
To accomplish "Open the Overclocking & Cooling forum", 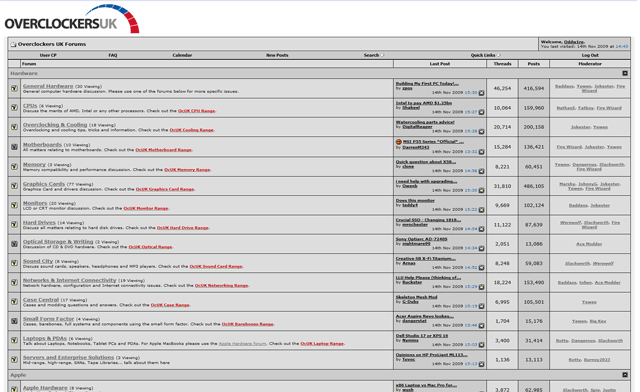I will coord(55,125).
